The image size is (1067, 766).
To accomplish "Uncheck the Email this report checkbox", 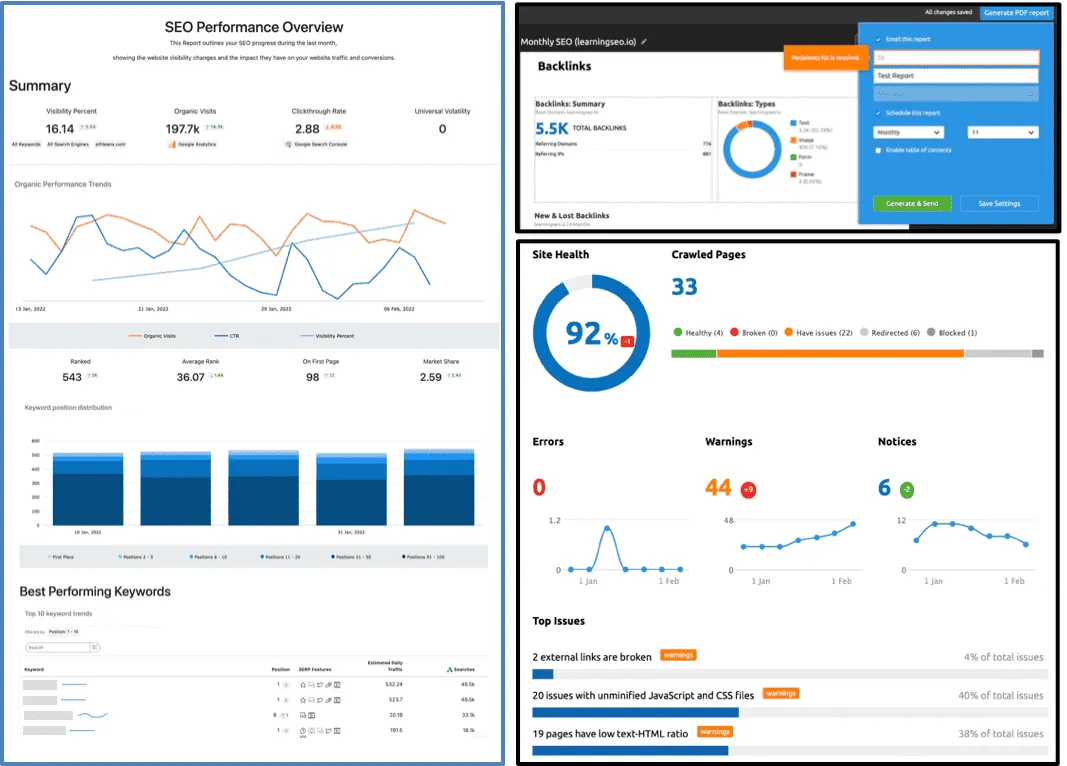I will (x=878, y=39).
